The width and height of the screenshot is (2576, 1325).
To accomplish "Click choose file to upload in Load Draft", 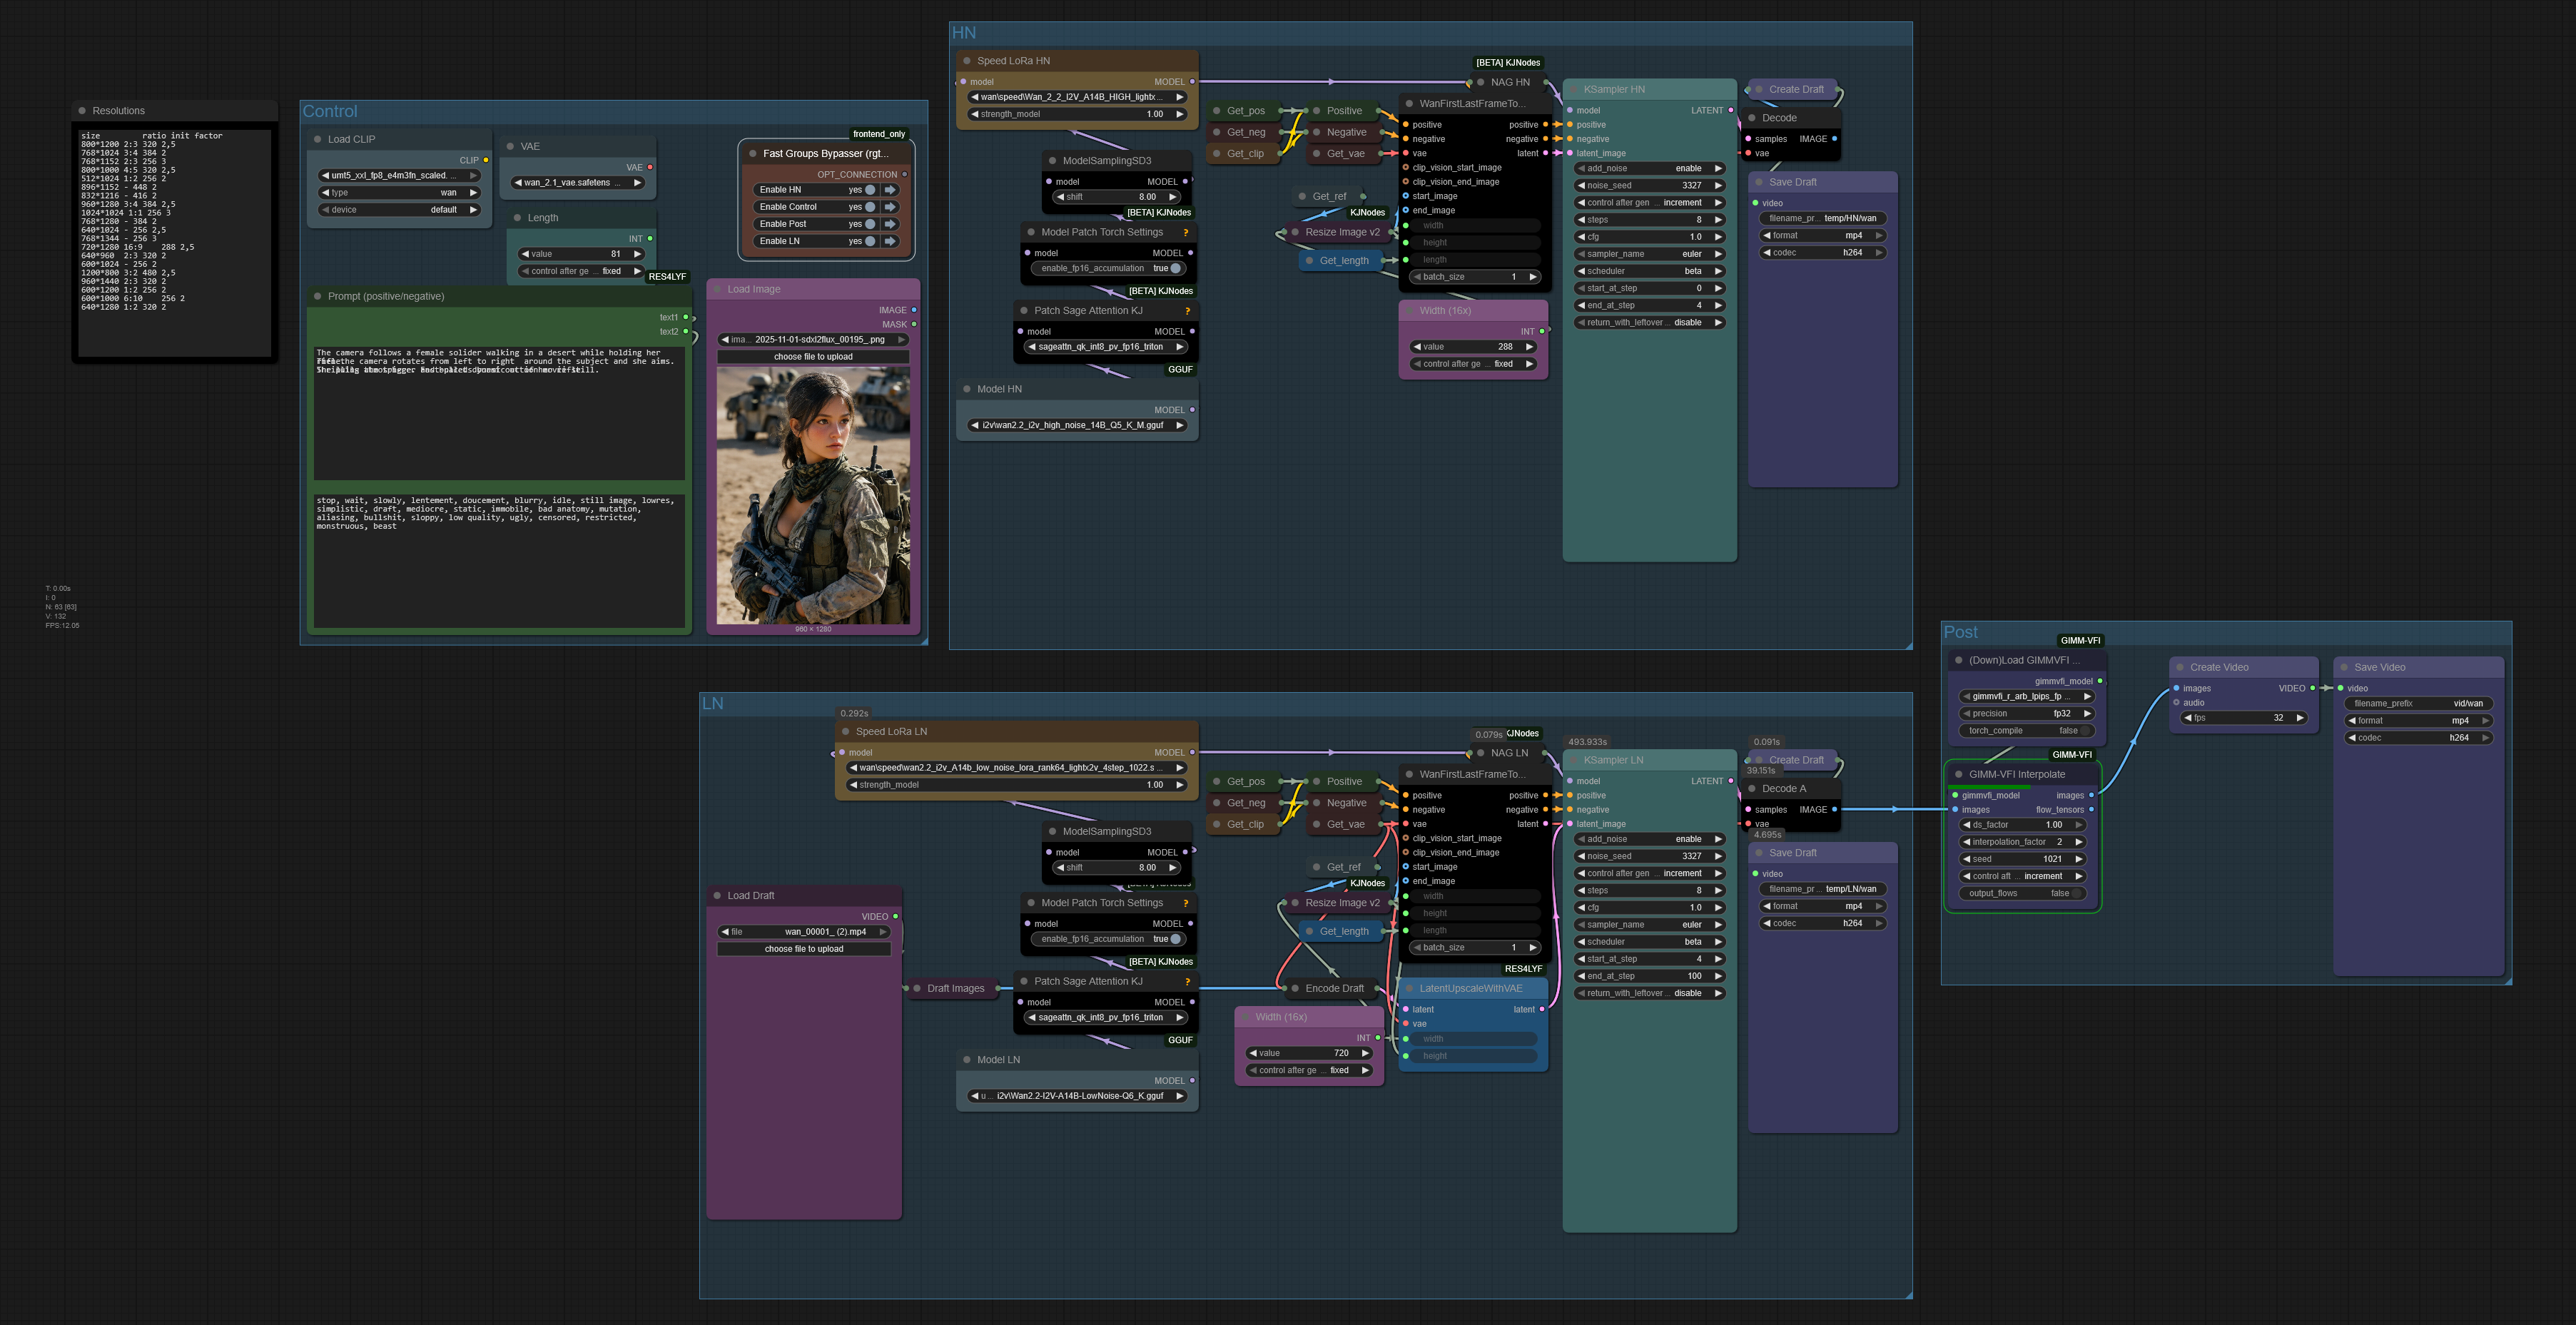I will (x=803, y=949).
